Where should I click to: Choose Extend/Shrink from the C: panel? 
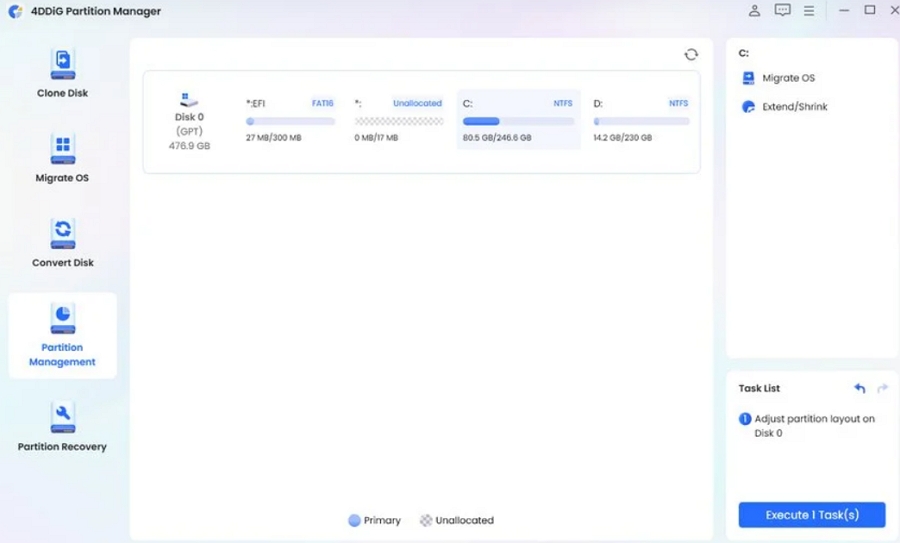[x=794, y=107]
